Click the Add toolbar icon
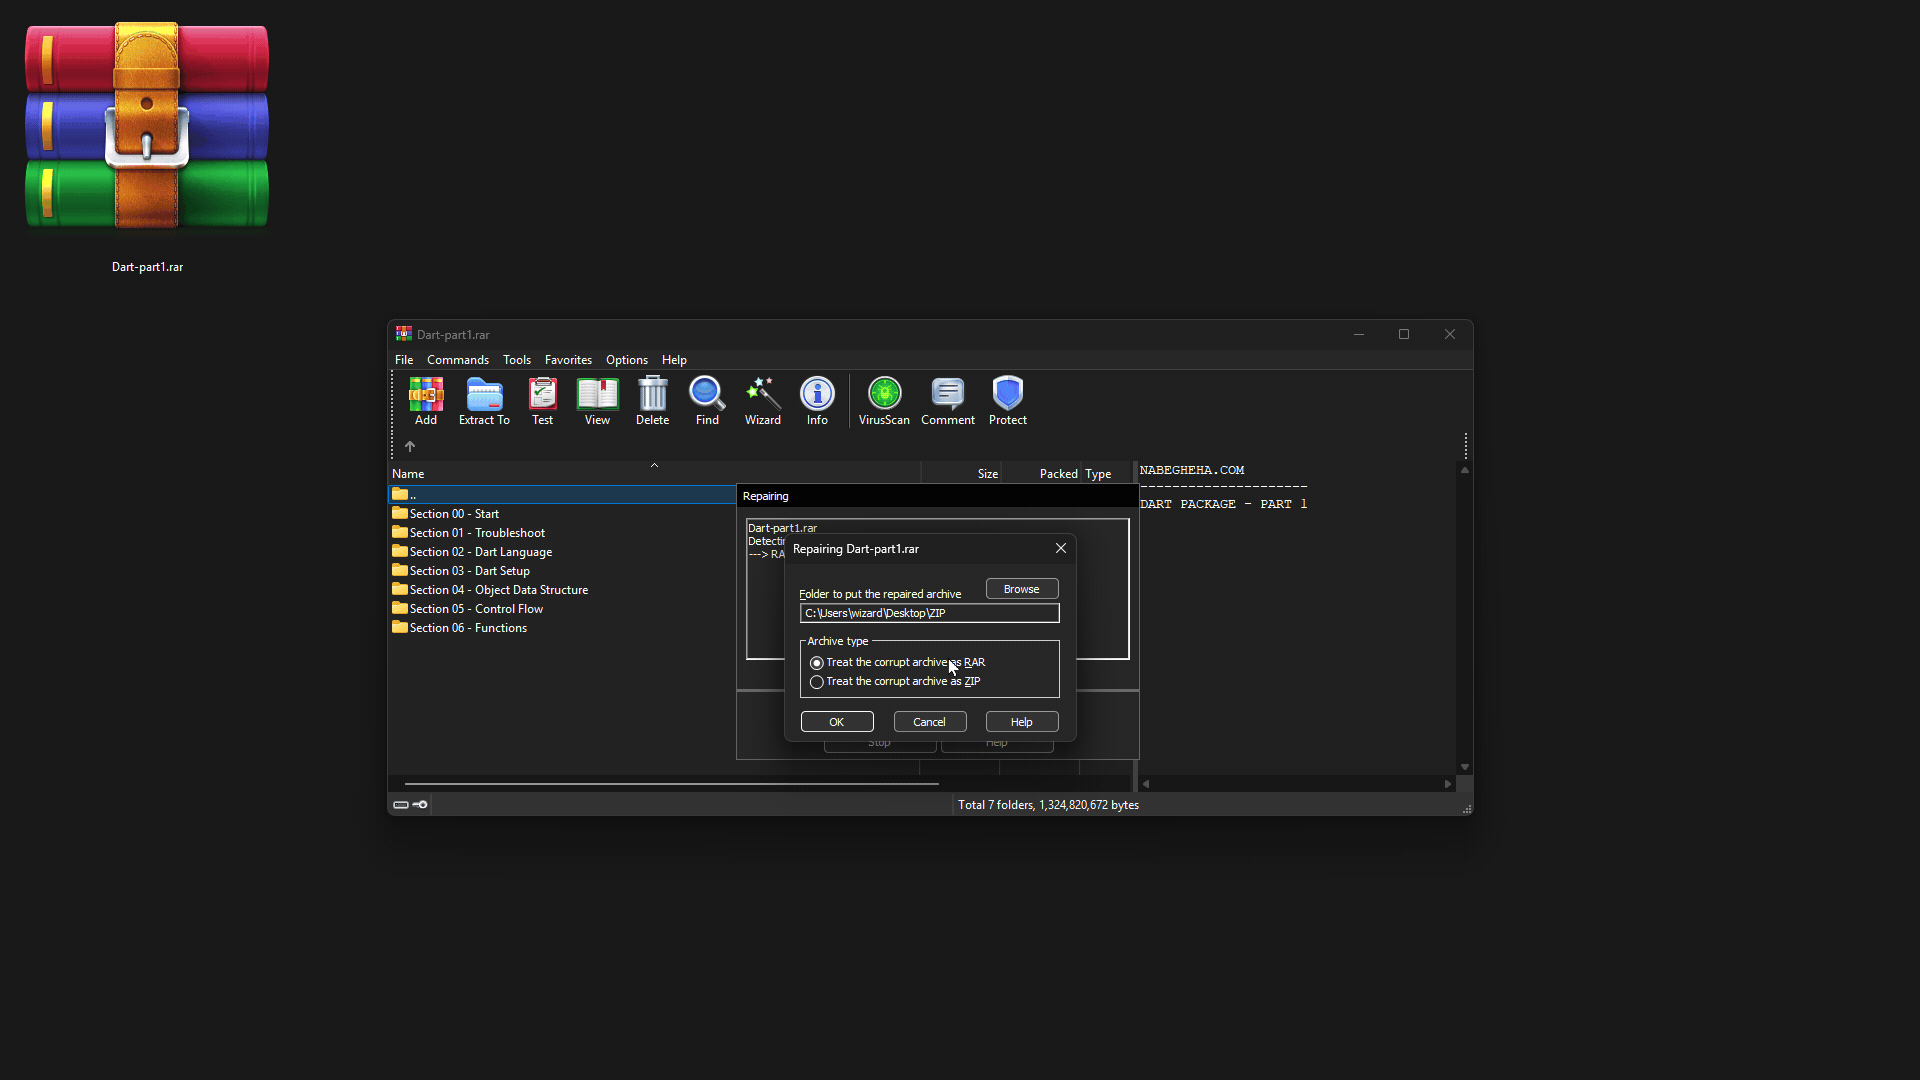The image size is (1920, 1080). click(426, 401)
